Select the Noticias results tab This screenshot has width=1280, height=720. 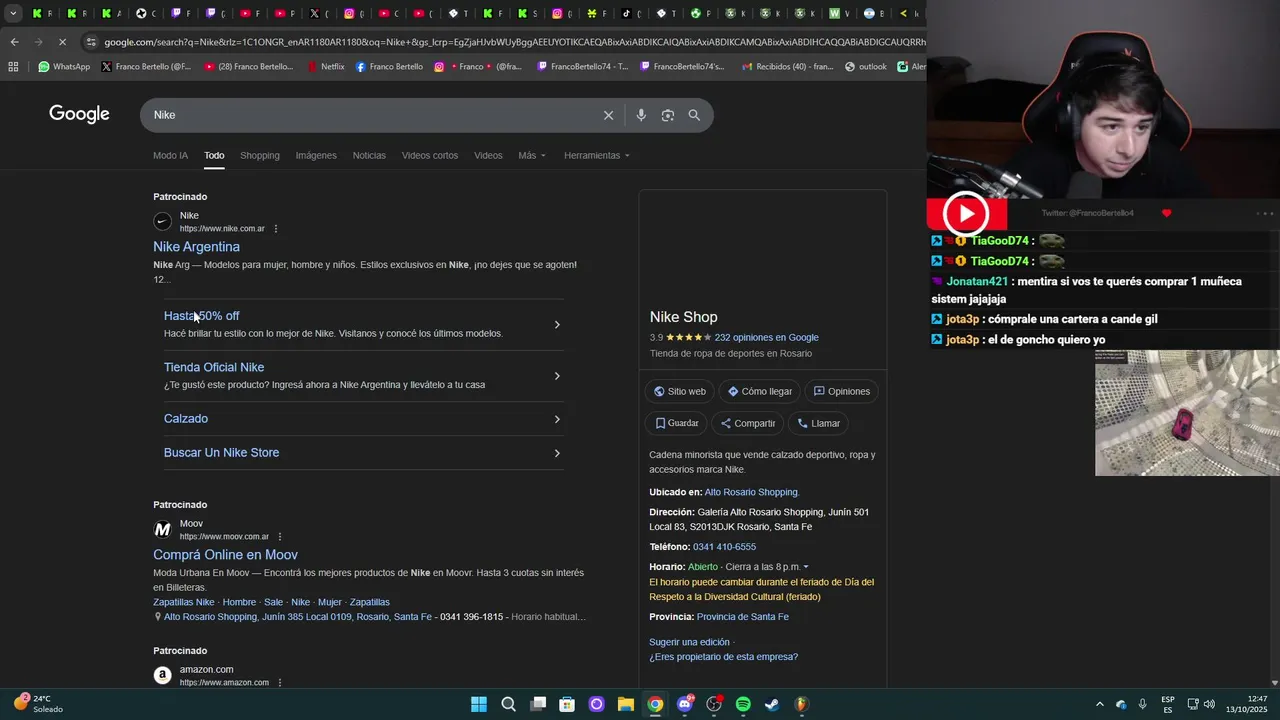click(369, 156)
